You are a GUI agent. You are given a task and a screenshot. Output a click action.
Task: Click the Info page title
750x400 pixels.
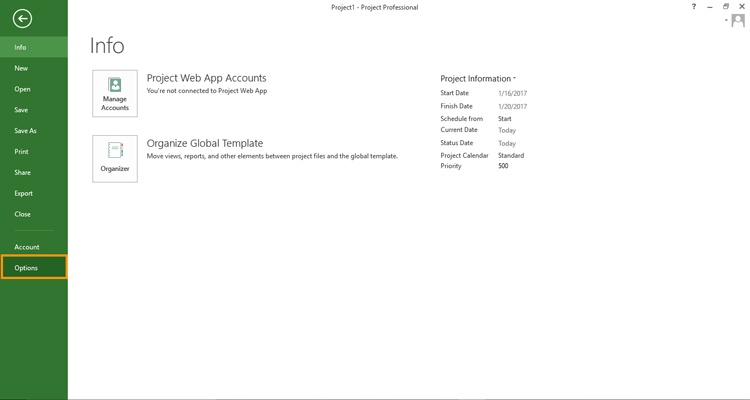click(x=107, y=45)
